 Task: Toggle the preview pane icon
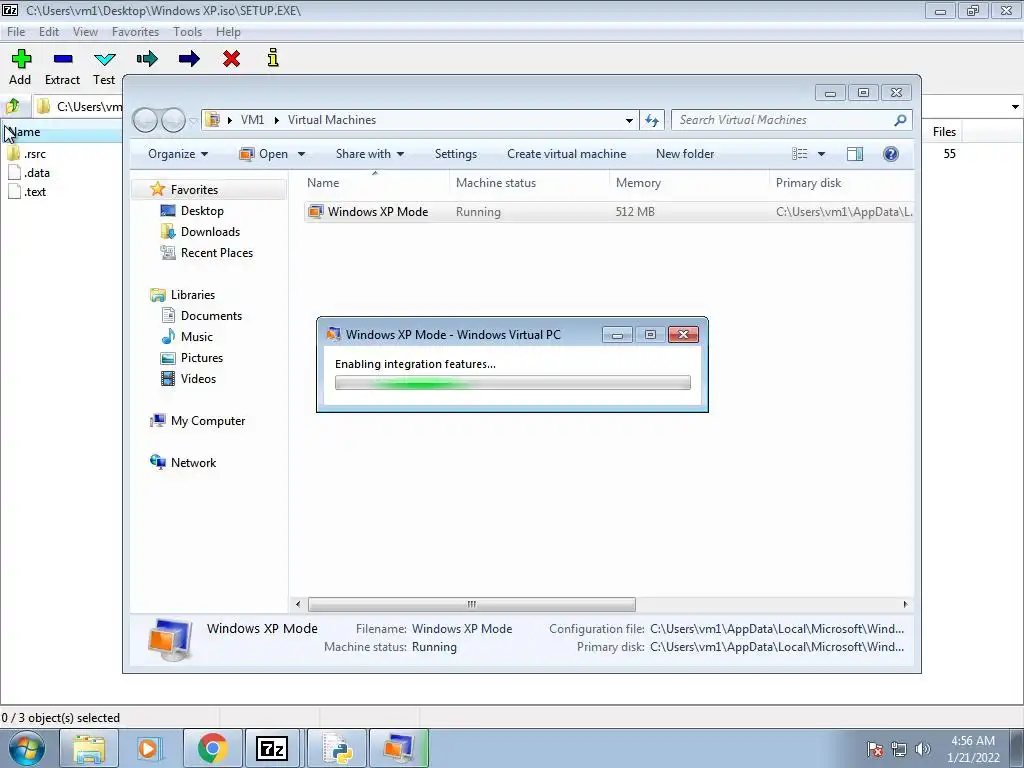pyautogui.click(x=854, y=154)
